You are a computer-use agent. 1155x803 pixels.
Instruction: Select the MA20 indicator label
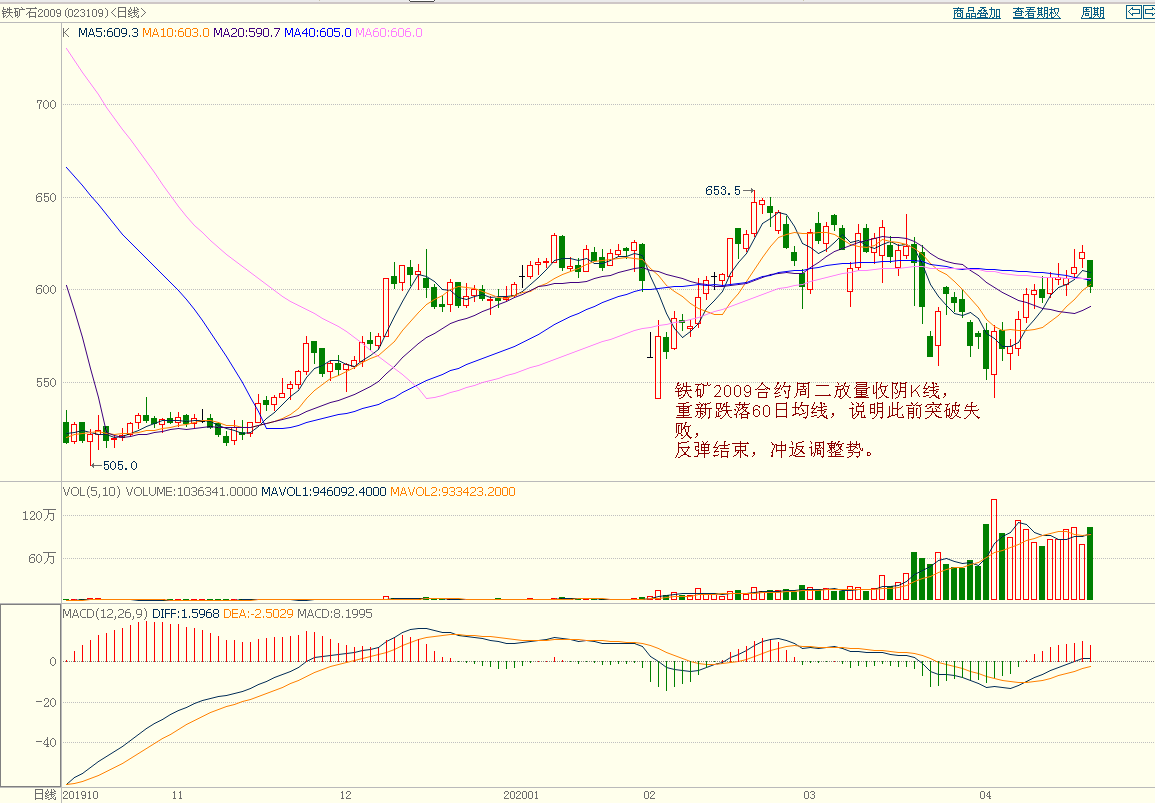247,33
